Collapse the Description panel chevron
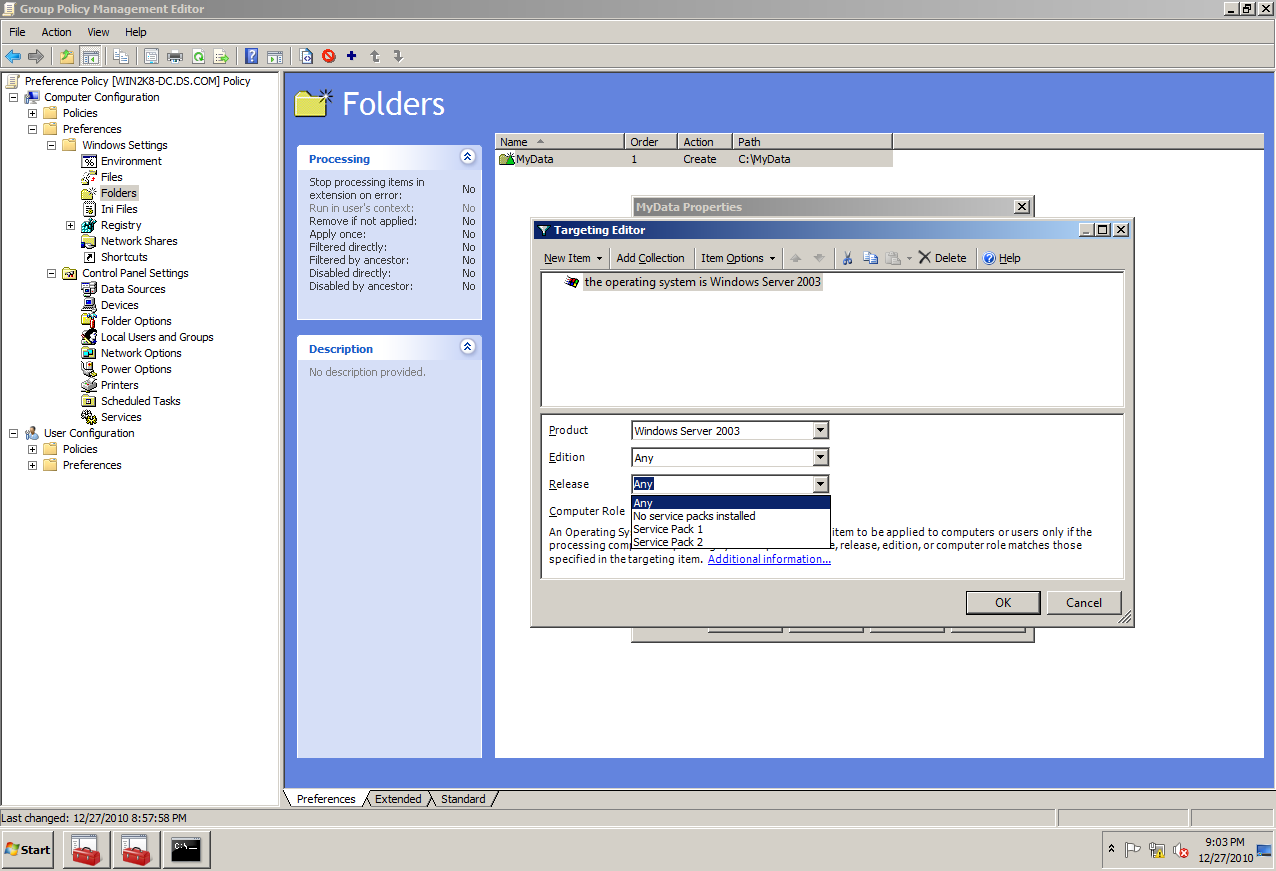Image resolution: width=1276 pixels, height=871 pixels. pyautogui.click(x=467, y=347)
